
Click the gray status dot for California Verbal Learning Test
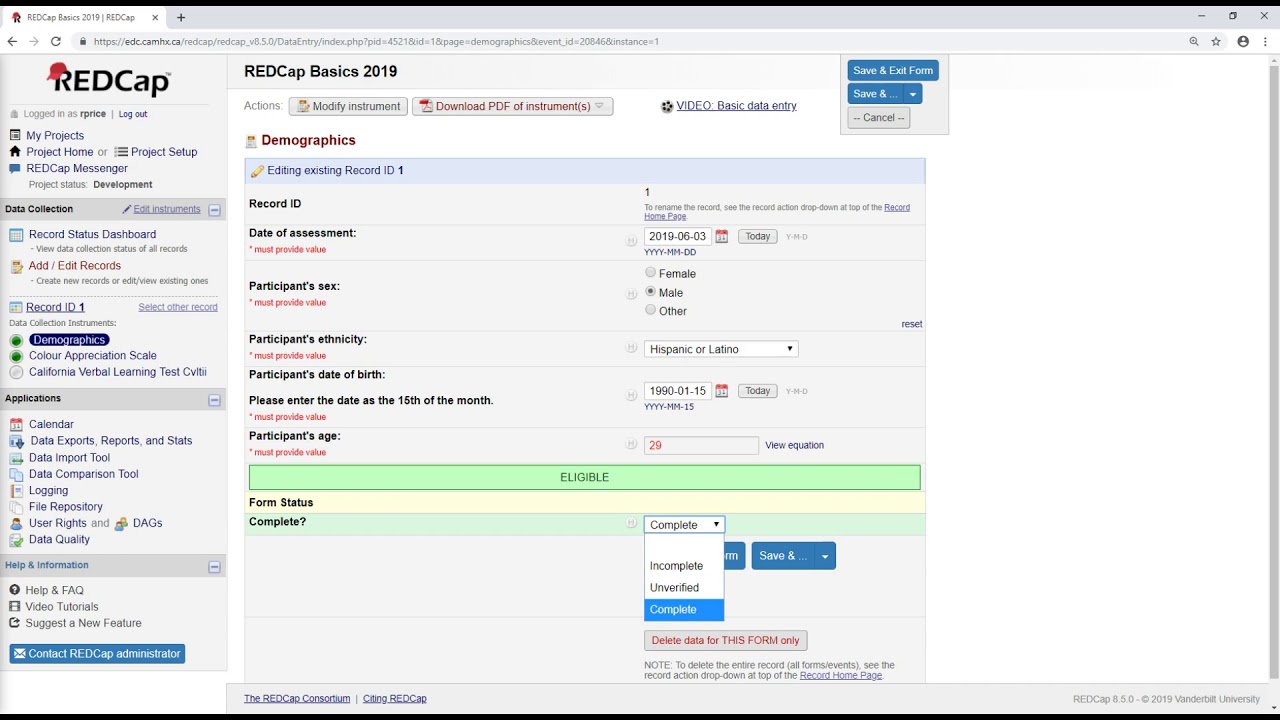(x=16, y=372)
